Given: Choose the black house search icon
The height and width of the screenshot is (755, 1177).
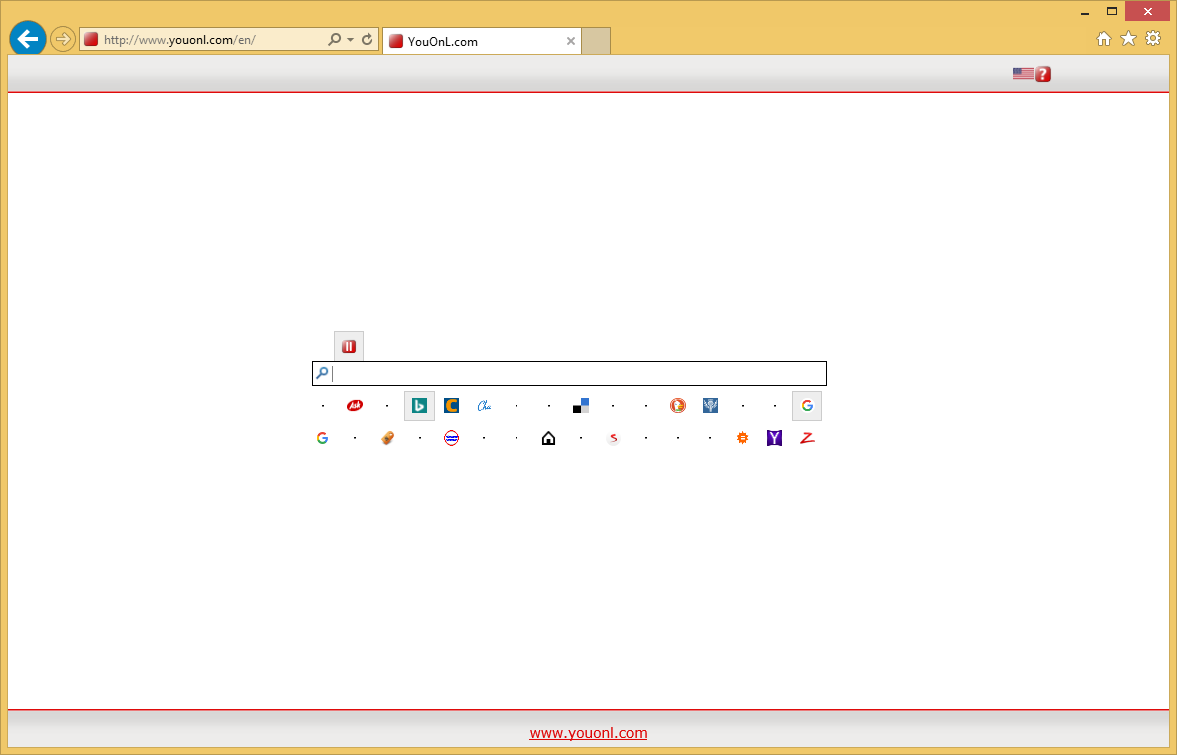Looking at the screenshot, I should tap(548, 438).
